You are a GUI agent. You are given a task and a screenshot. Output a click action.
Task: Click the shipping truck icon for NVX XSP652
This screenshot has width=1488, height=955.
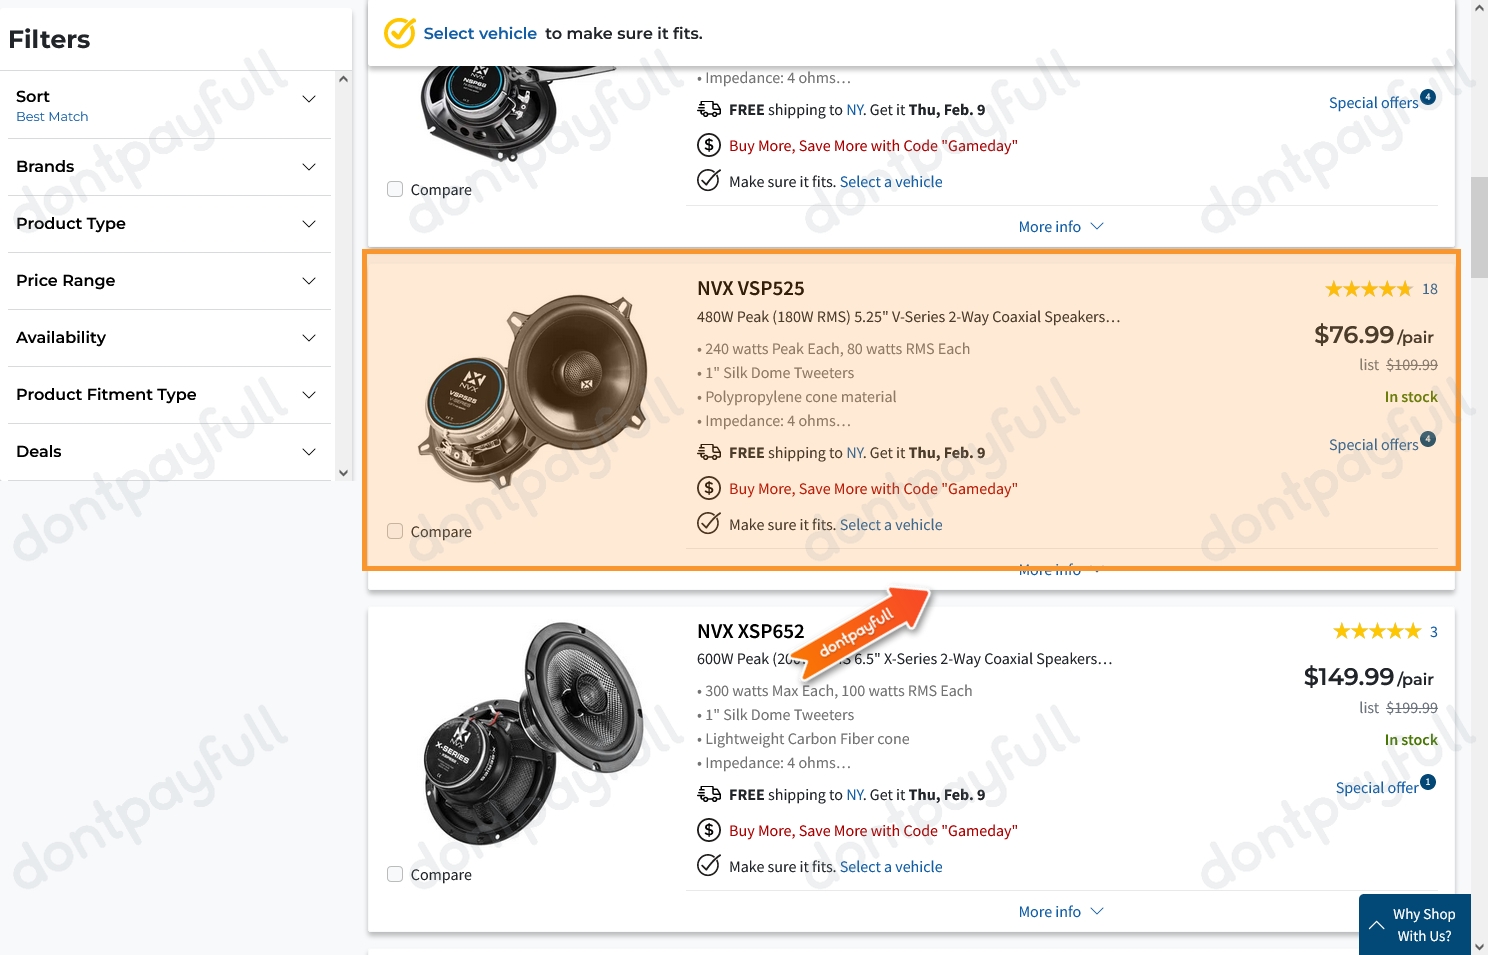tap(710, 793)
